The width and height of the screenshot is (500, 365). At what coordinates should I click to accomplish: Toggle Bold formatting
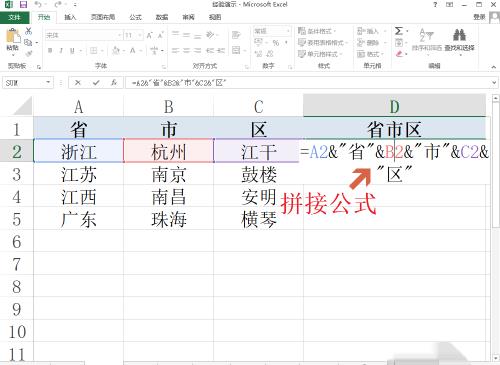pos(50,51)
